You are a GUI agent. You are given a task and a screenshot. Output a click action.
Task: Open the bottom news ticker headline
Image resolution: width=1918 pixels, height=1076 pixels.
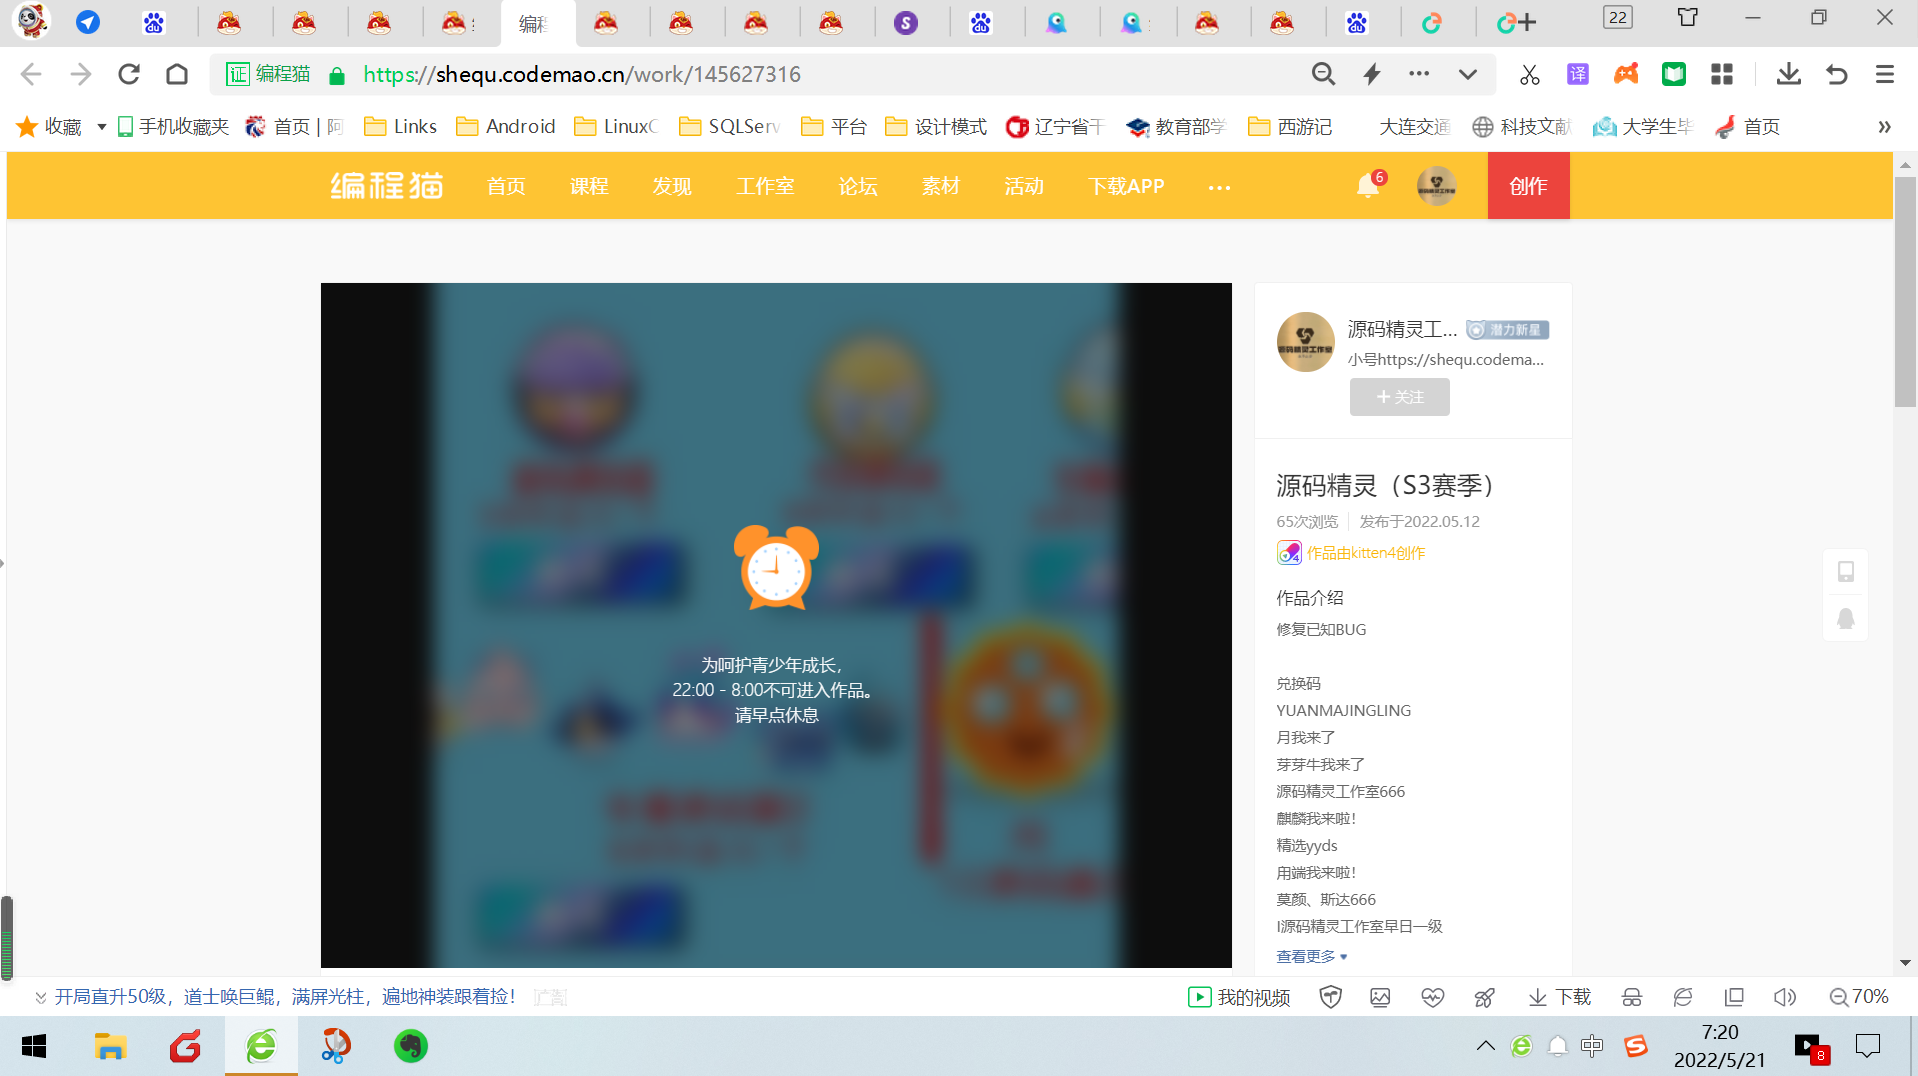pyautogui.click(x=284, y=997)
